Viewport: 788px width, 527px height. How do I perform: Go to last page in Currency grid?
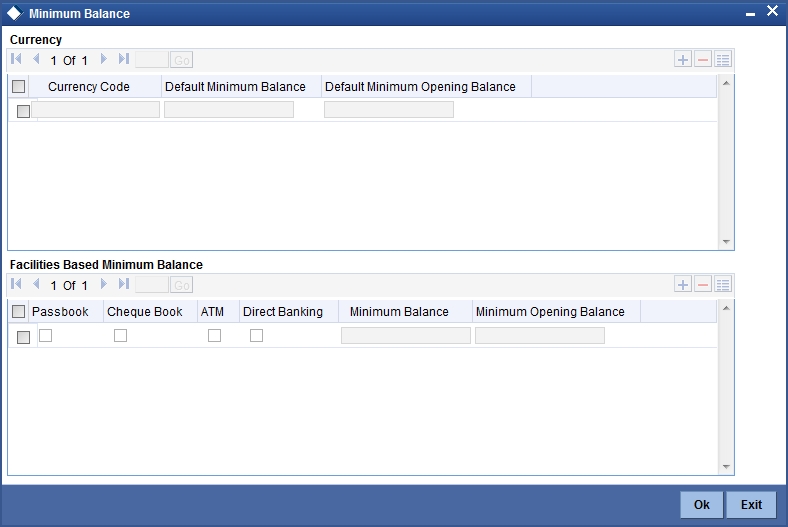124,59
